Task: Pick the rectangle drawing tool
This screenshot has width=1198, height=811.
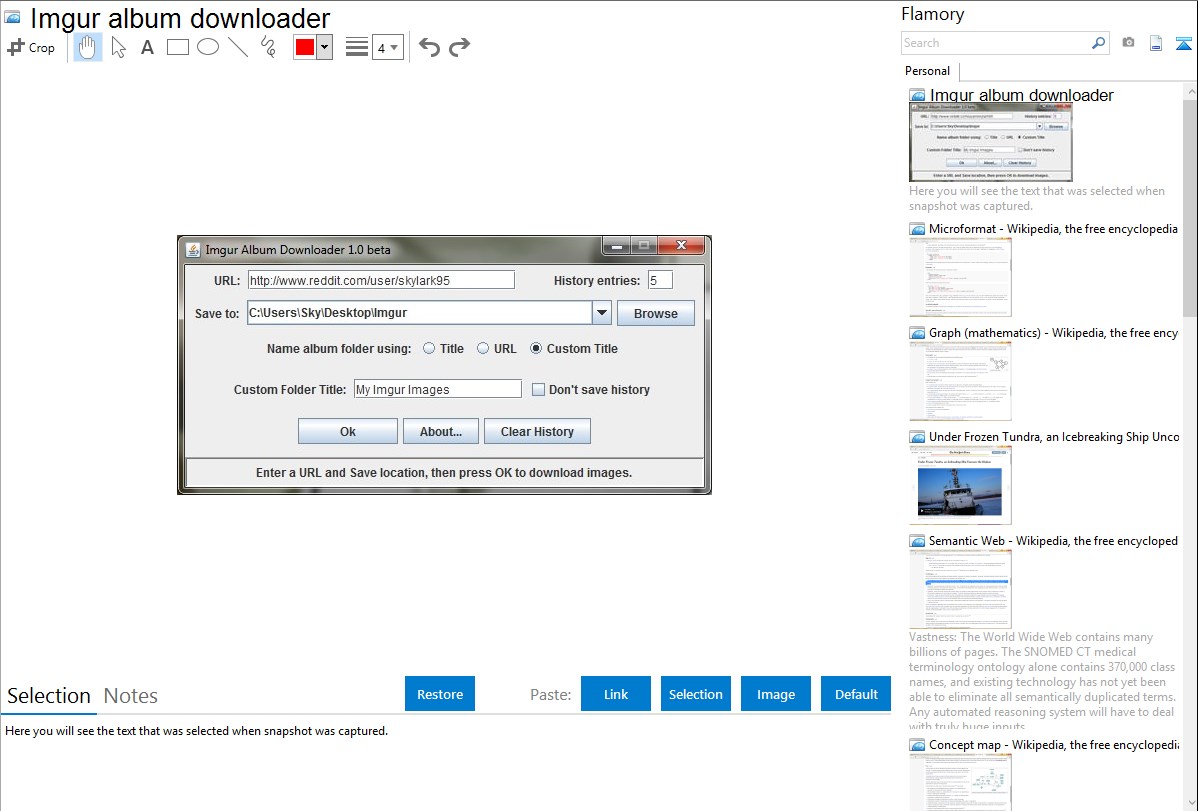Action: point(177,47)
